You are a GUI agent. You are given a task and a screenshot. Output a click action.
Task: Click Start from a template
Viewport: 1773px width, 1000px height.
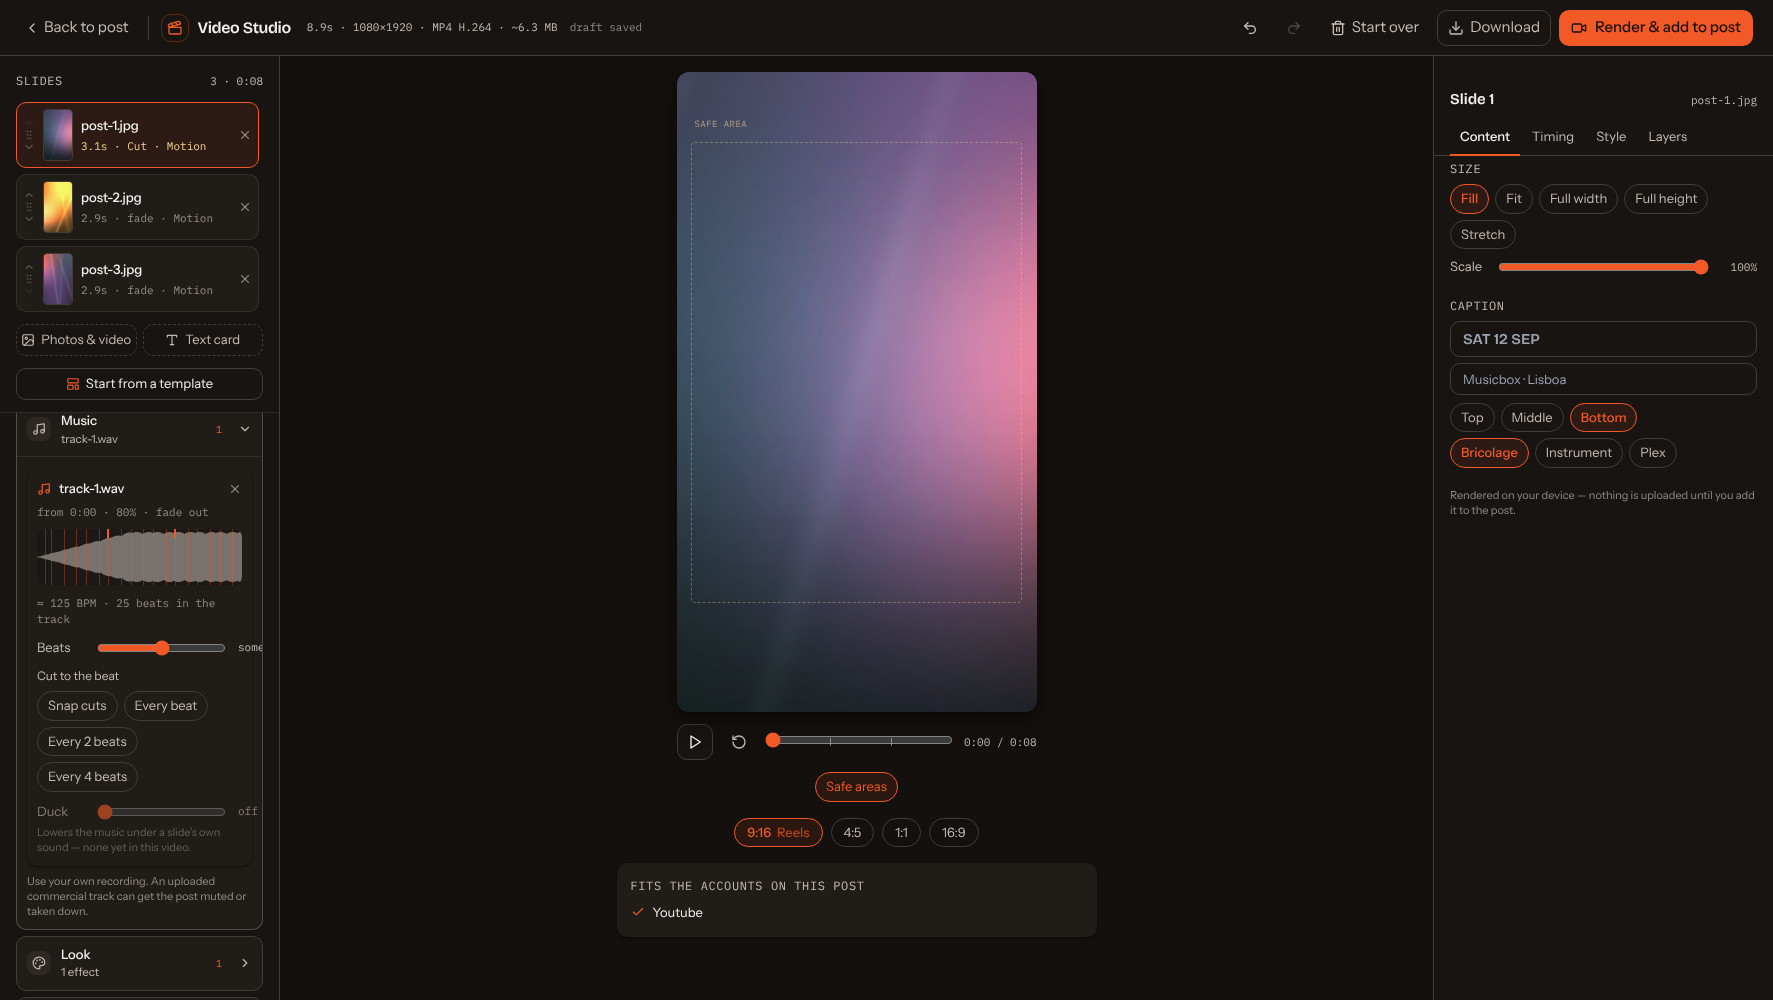[x=139, y=384]
